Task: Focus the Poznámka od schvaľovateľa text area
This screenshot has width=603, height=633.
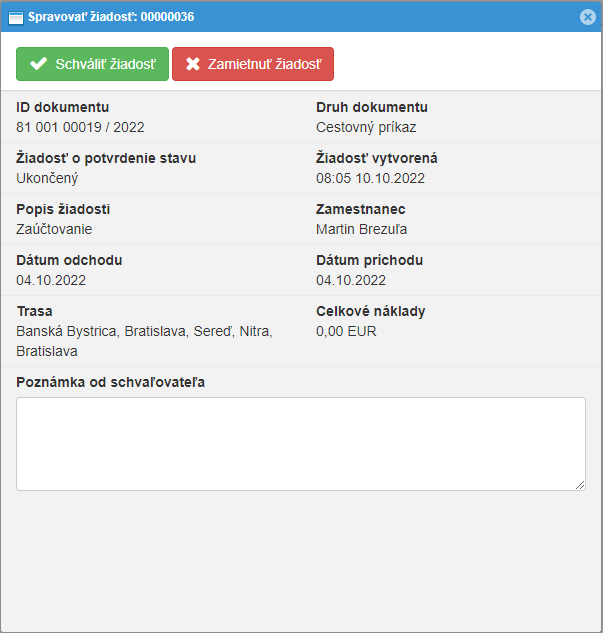Action: tap(300, 443)
